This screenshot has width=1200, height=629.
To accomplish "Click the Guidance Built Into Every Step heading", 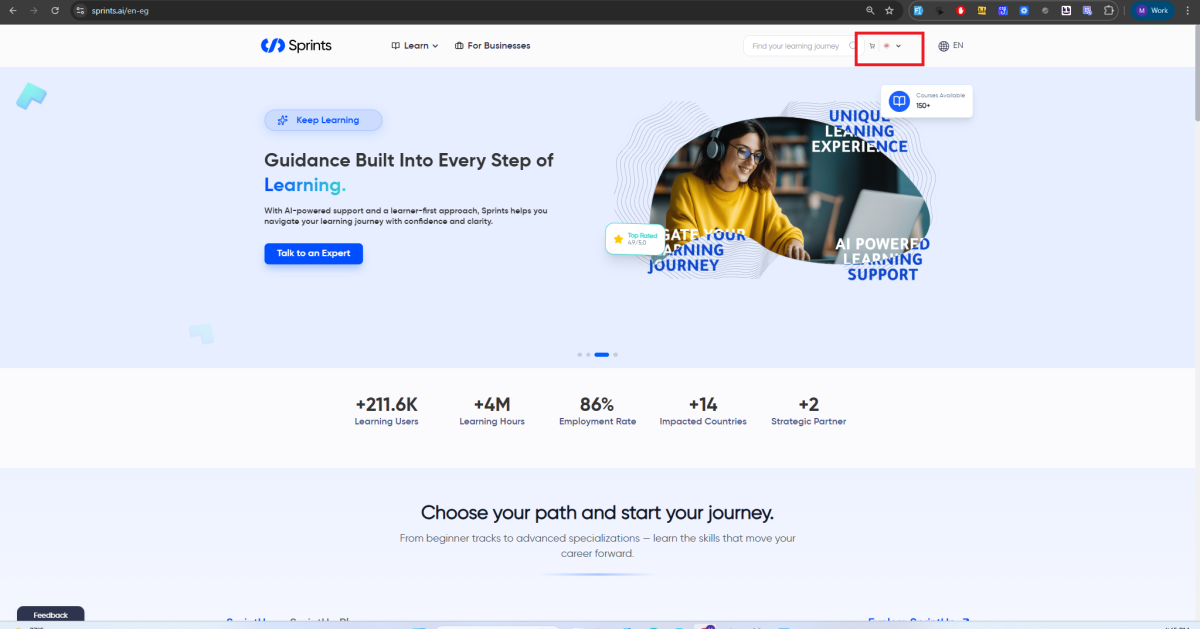I will tap(408, 172).
